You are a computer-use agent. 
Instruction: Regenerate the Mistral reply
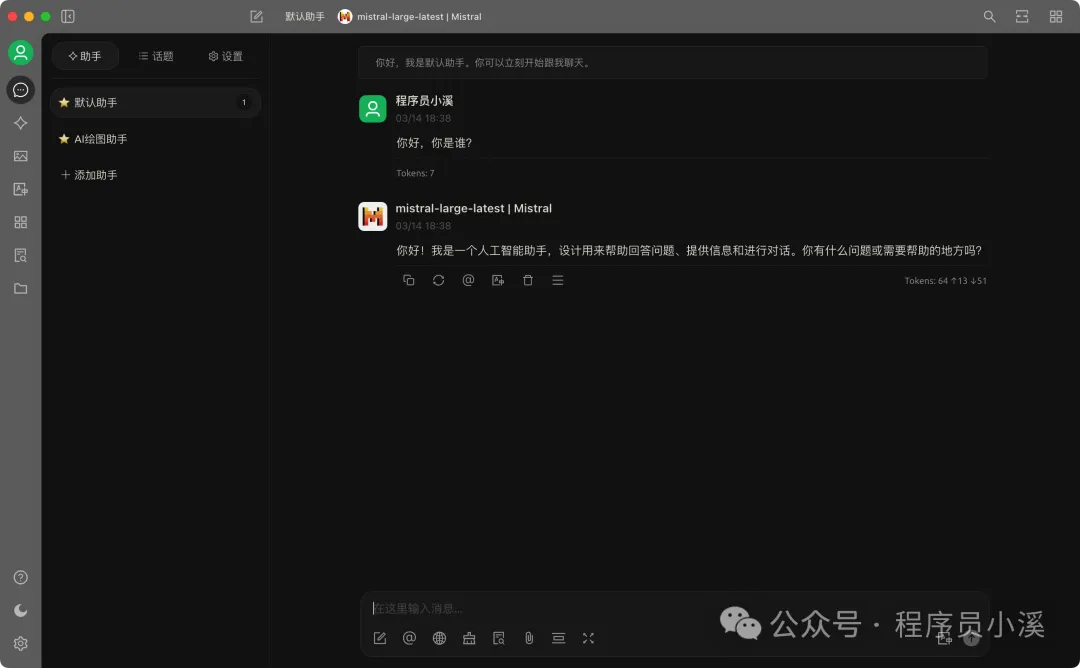[438, 280]
